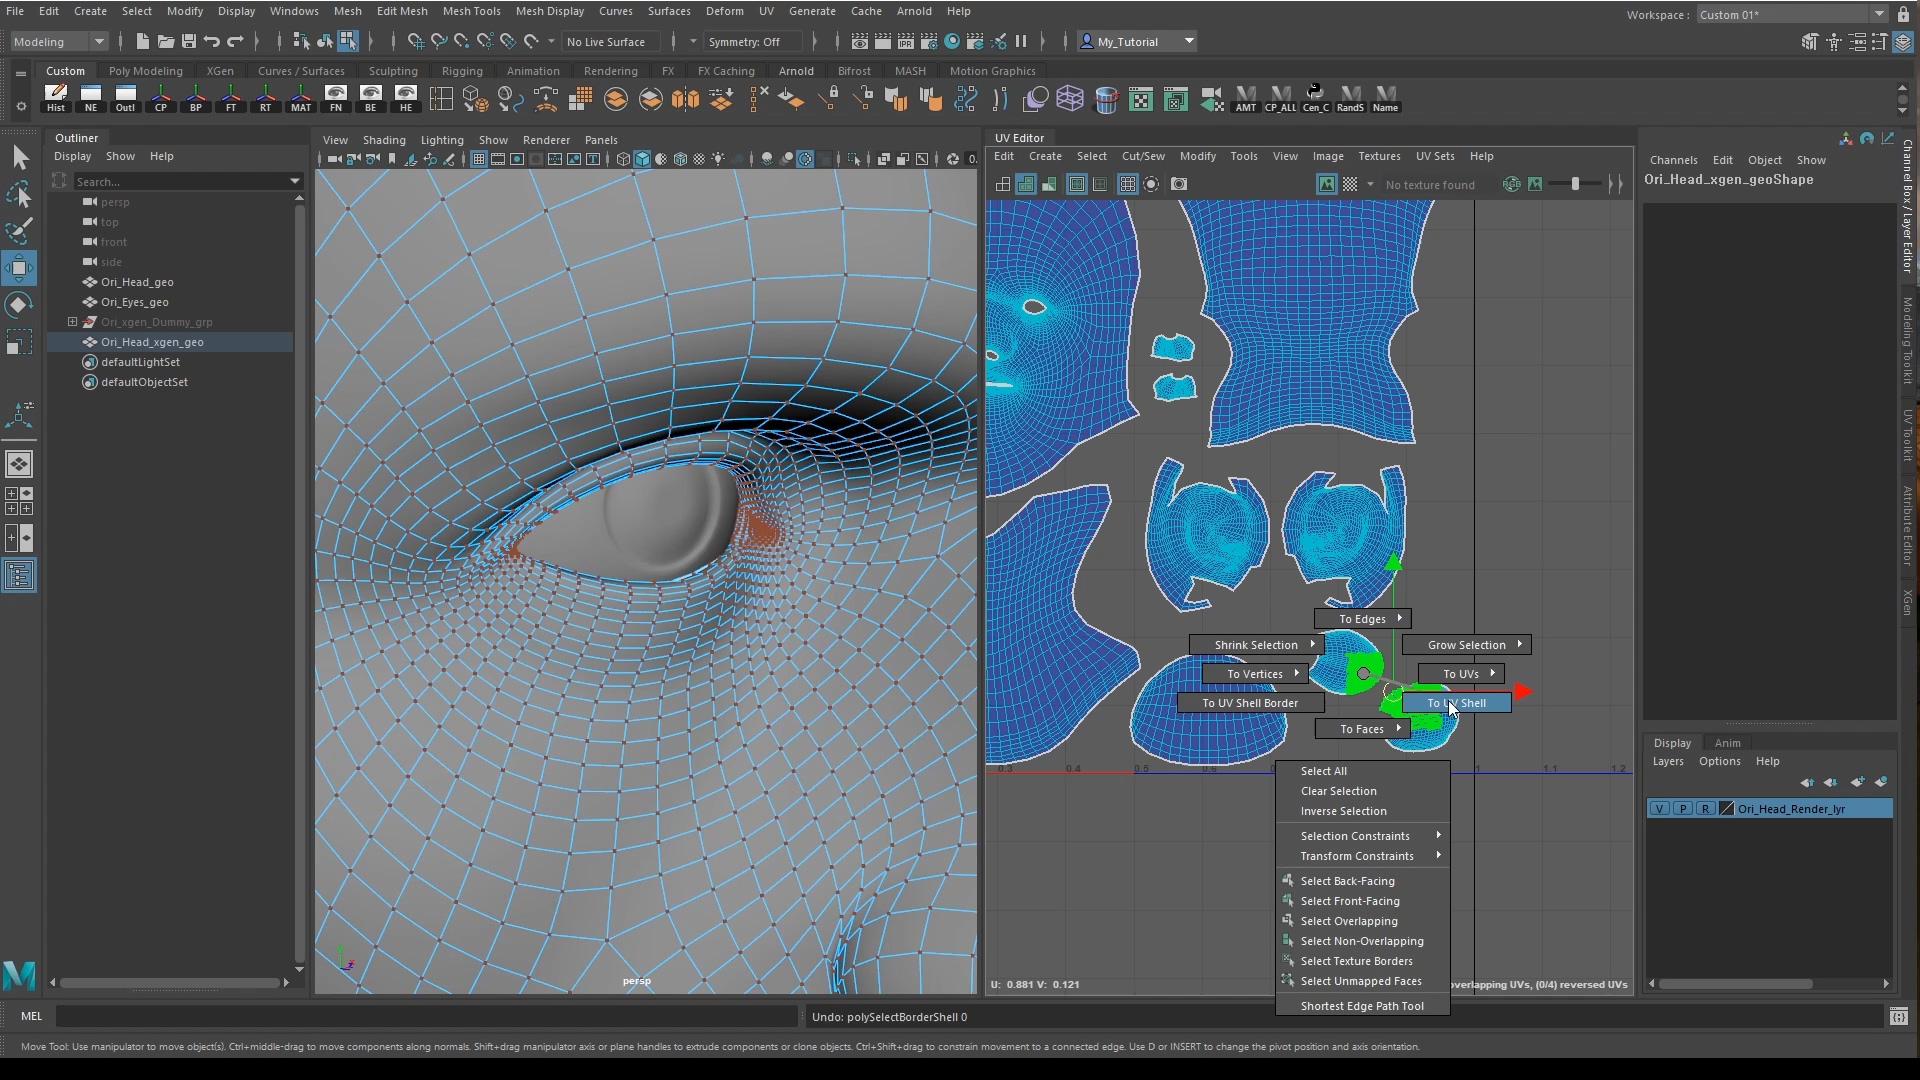Click the Undo arrow icon
This screenshot has width=1920, height=1080.
[212, 41]
